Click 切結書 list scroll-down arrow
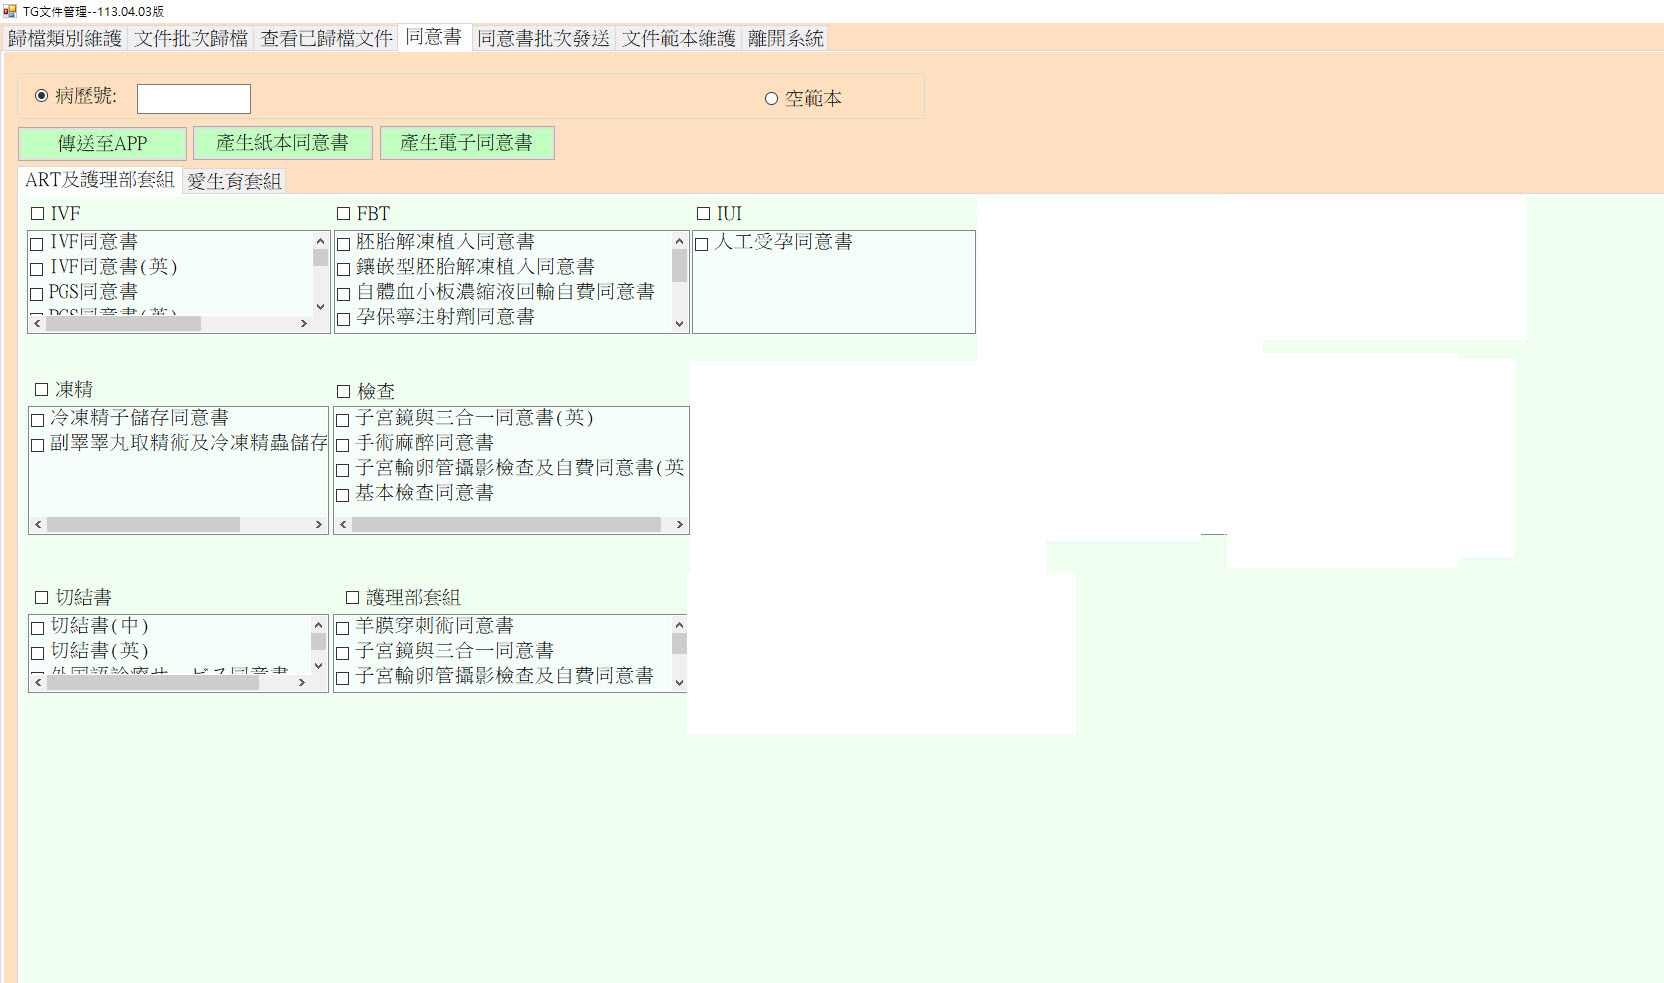Screen dimensions: 1664x983 coord(319,666)
